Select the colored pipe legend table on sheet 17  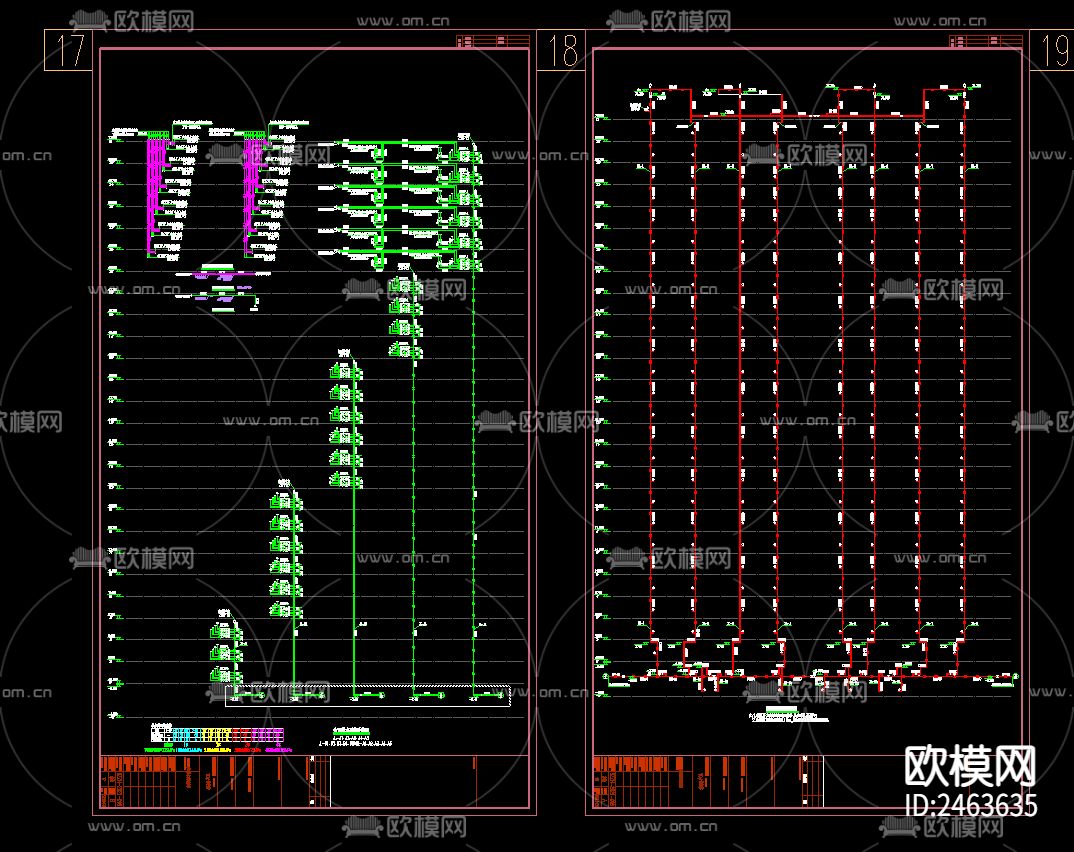pyautogui.click(x=217, y=736)
